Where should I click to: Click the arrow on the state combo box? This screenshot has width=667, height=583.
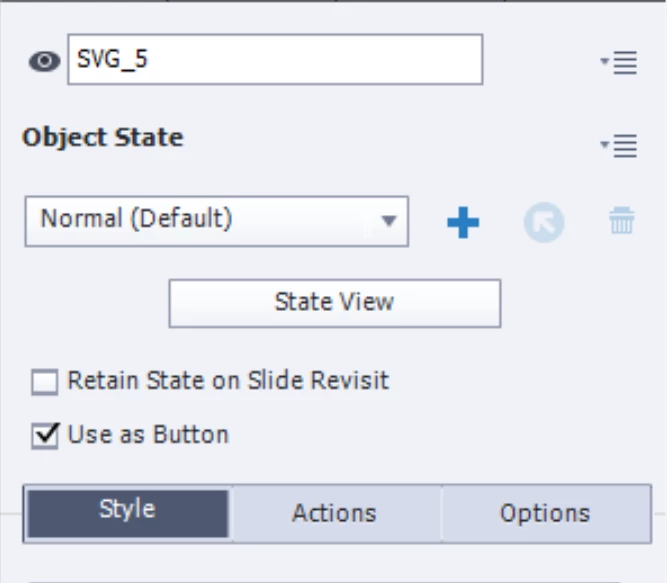pos(388,221)
